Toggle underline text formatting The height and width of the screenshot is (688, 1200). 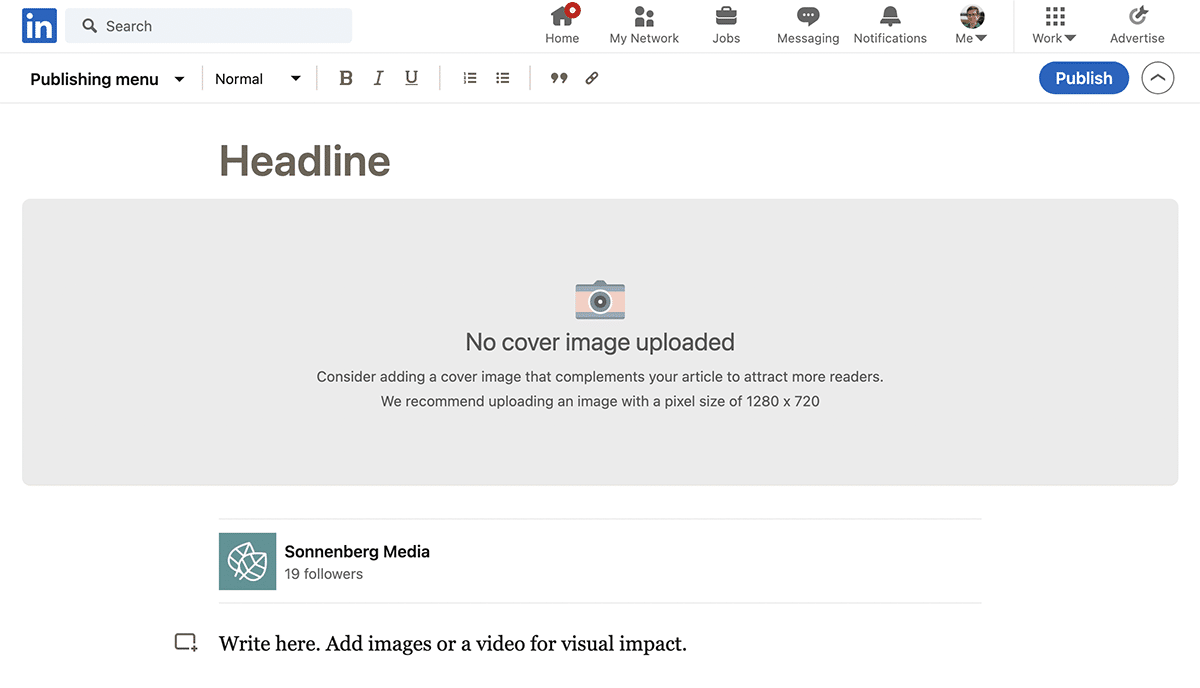[411, 78]
